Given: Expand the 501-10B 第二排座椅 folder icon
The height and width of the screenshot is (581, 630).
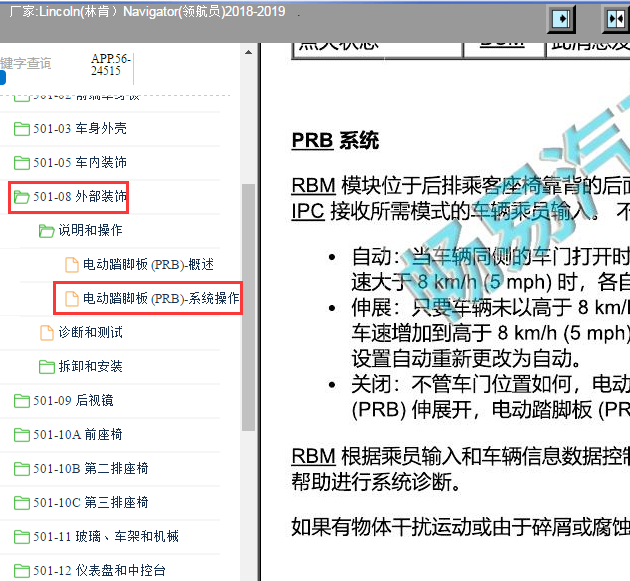Looking at the screenshot, I should 22,469.
